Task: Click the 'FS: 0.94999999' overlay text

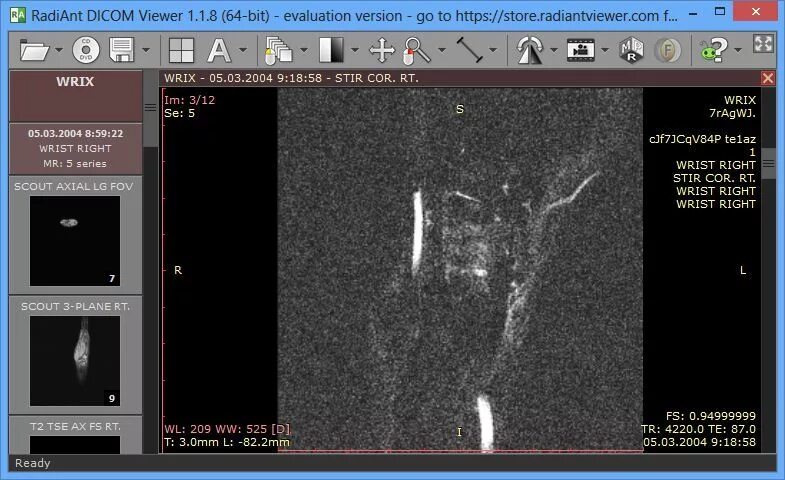Action: tap(711, 416)
